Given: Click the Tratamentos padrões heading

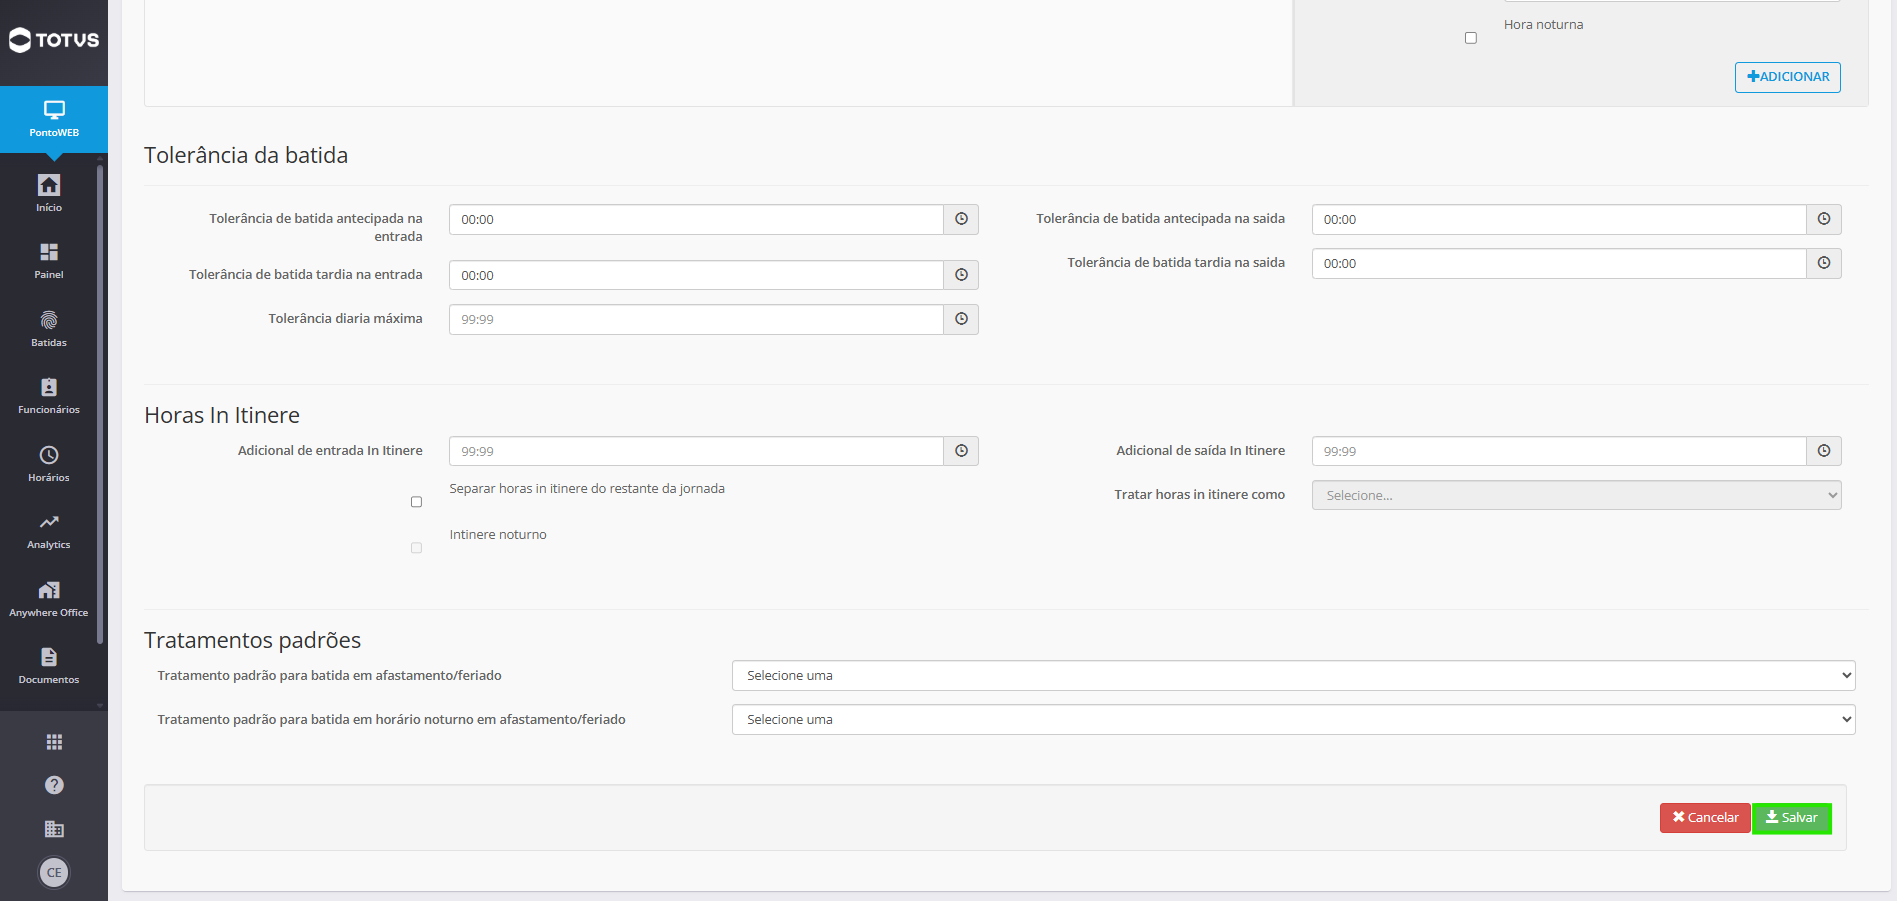Looking at the screenshot, I should tap(252, 640).
